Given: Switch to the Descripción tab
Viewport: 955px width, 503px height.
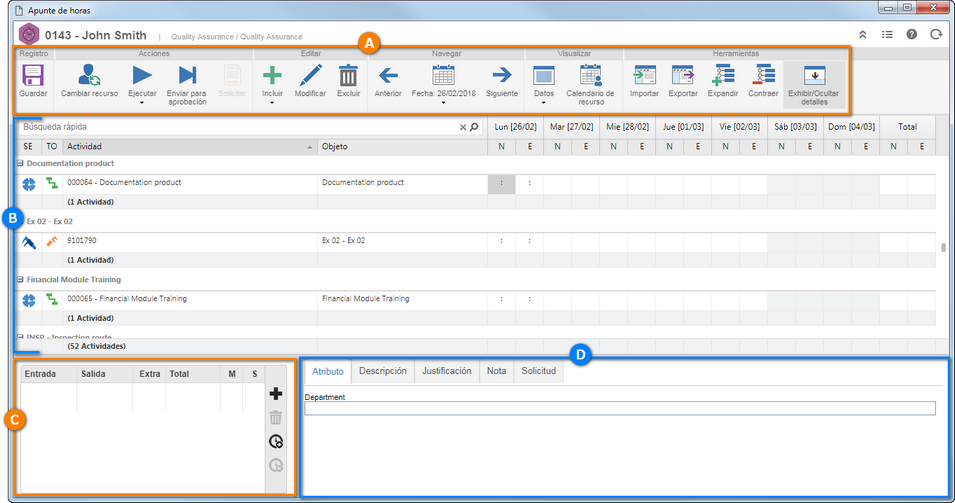Looking at the screenshot, I should point(382,371).
